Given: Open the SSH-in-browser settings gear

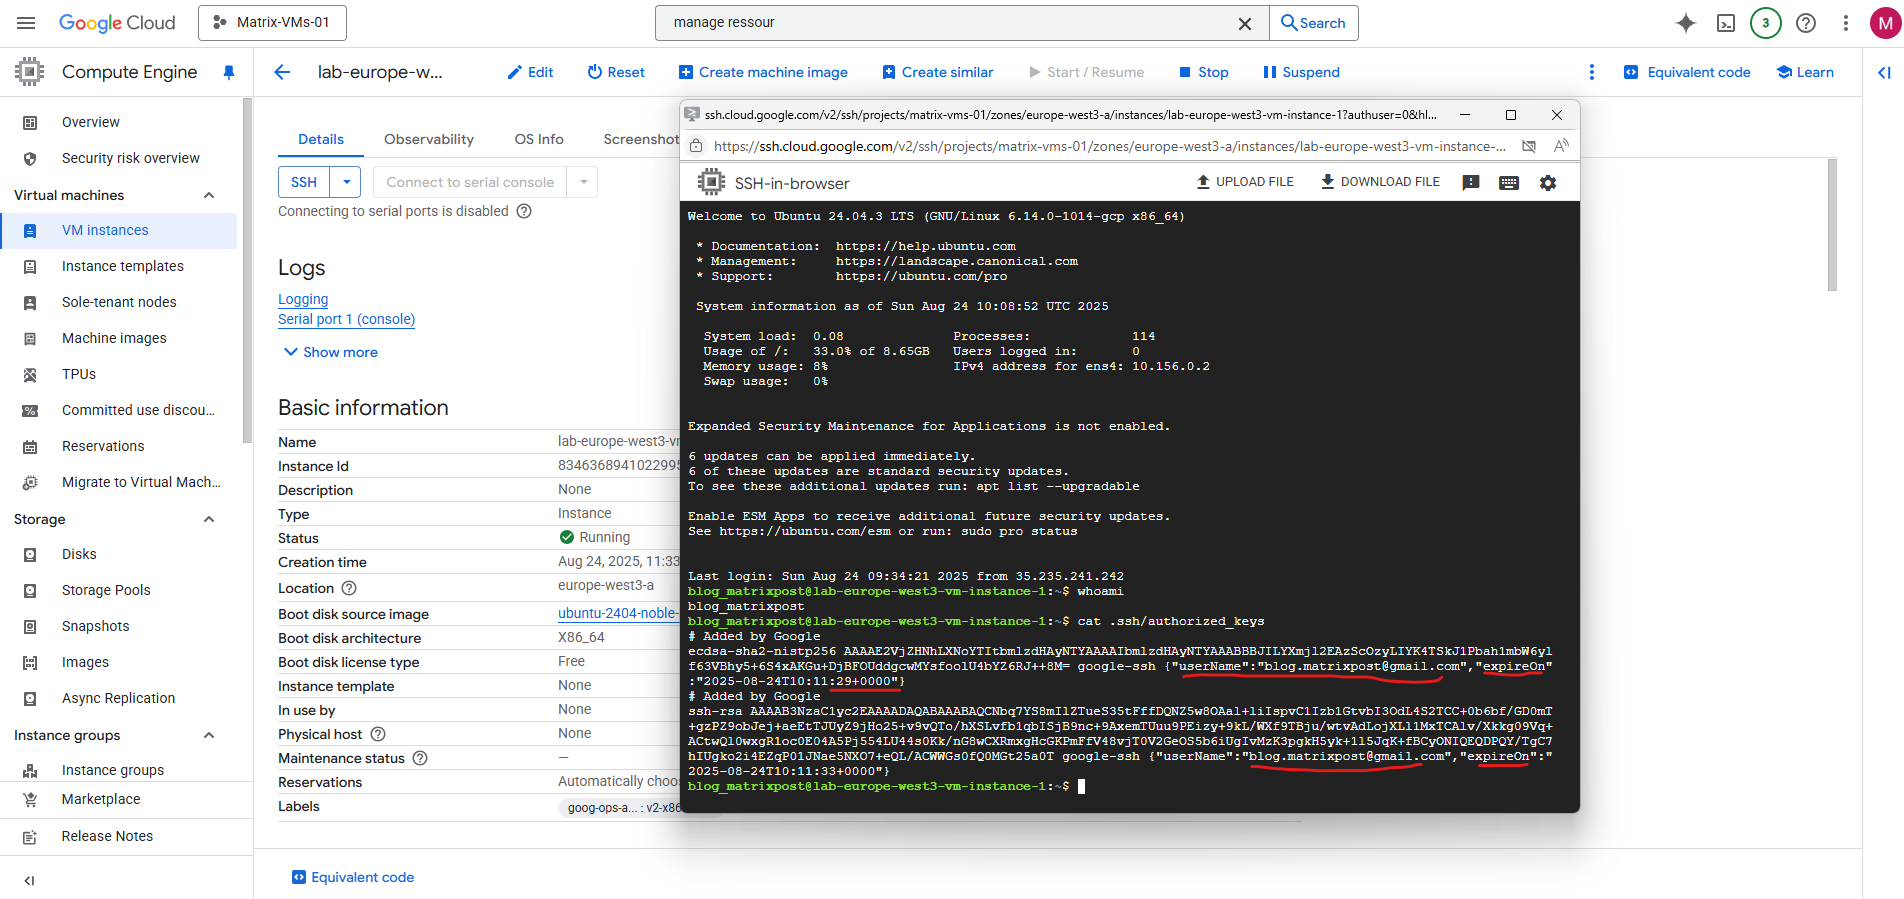Looking at the screenshot, I should [x=1548, y=183].
